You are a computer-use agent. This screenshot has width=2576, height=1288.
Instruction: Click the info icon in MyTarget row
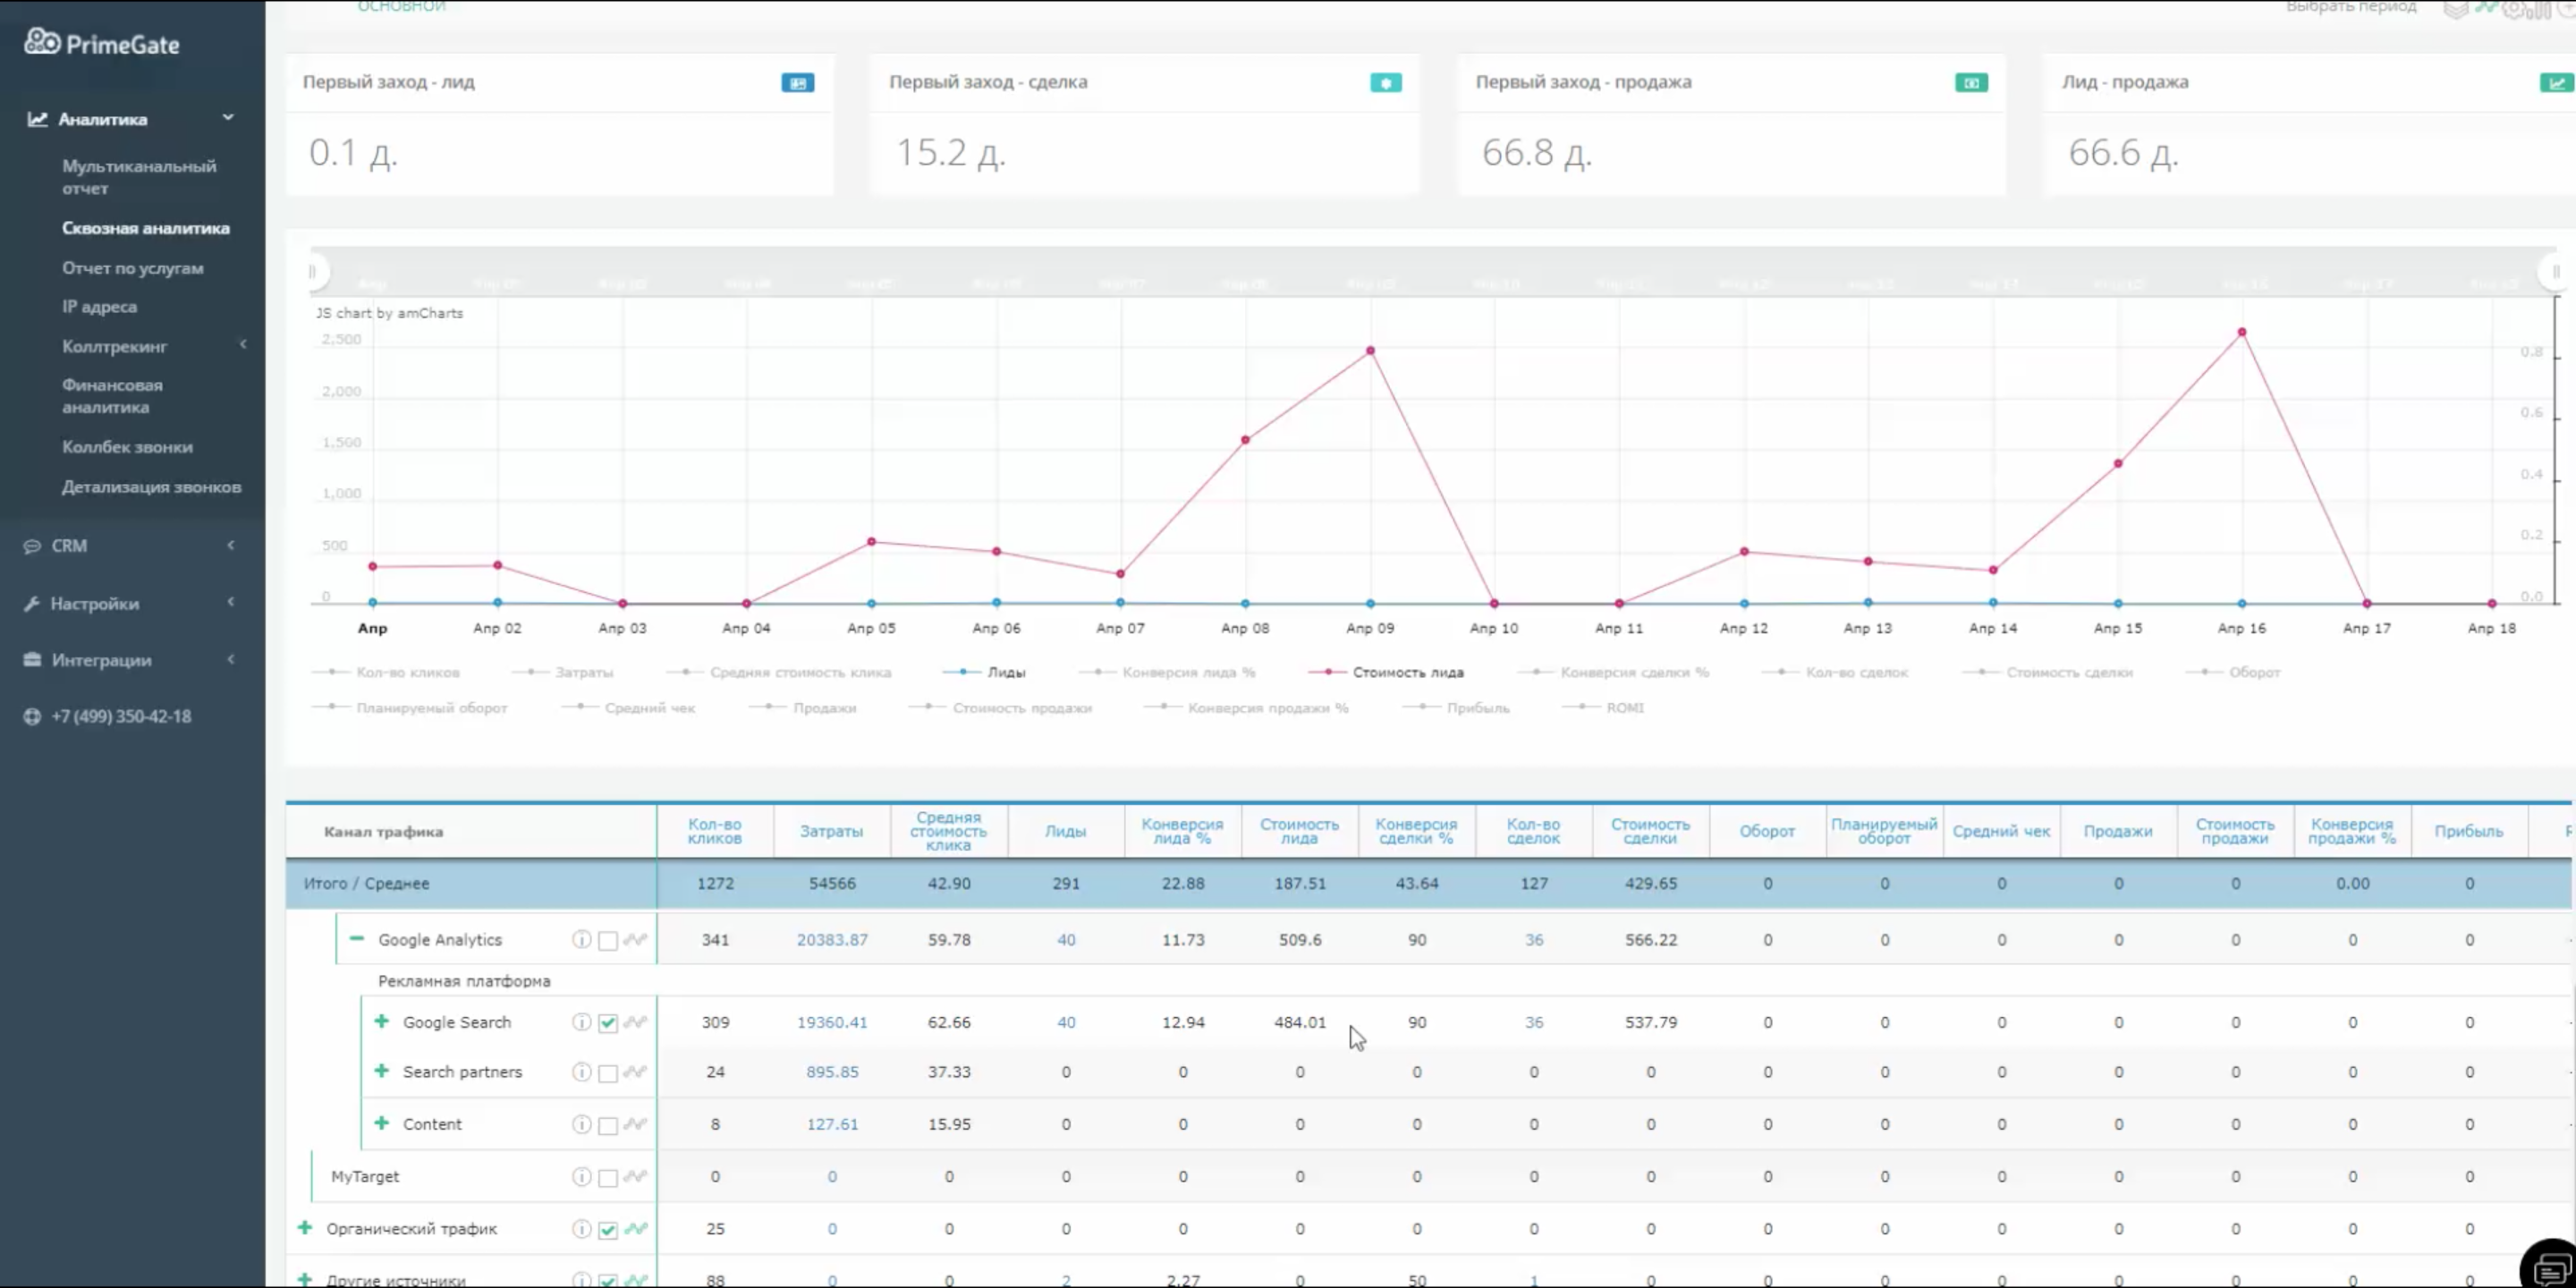[x=581, y=1176]
